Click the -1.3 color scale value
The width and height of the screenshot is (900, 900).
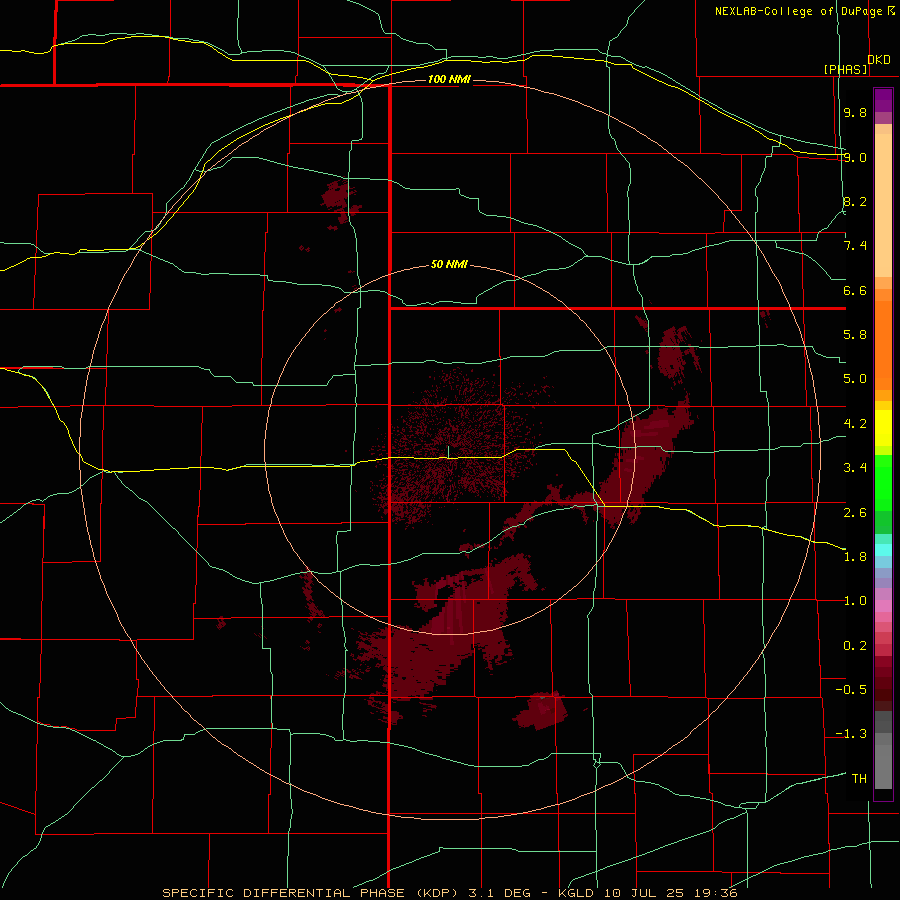851,734
